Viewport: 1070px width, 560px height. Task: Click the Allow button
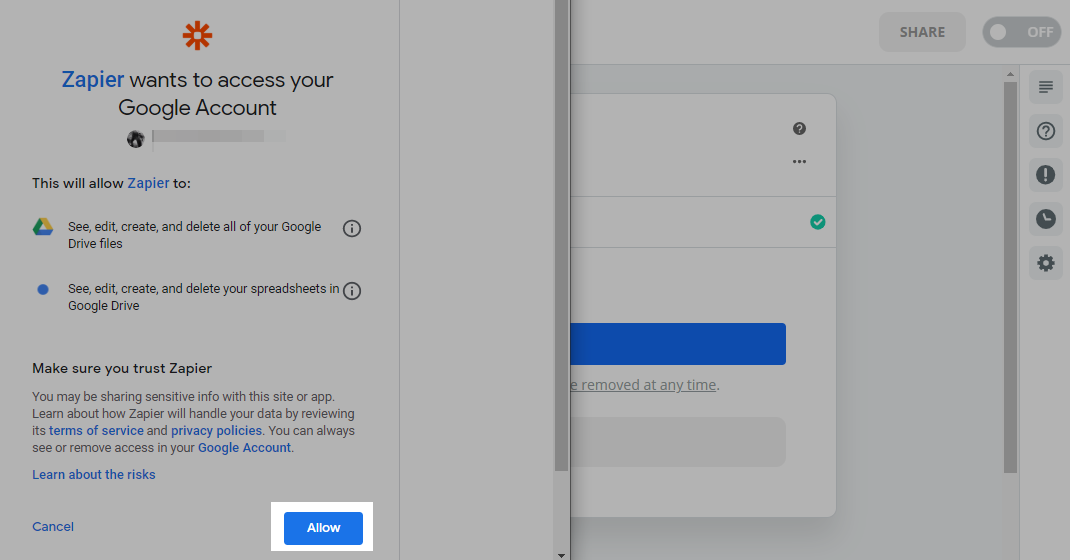point(323,528)
